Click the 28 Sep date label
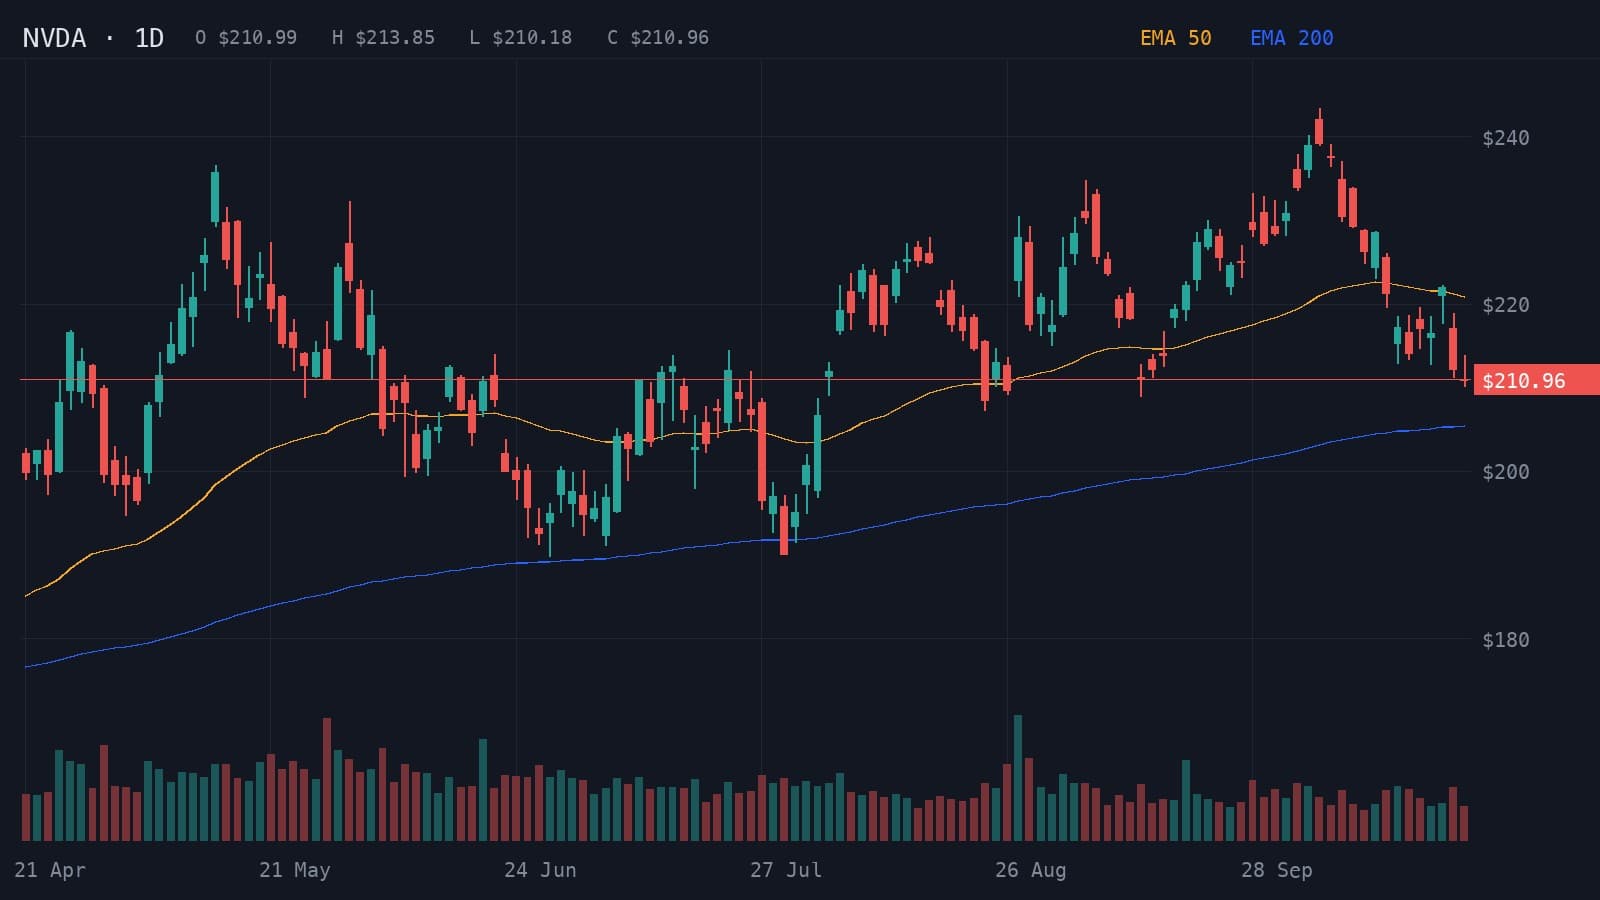 tap(1277, 870)
